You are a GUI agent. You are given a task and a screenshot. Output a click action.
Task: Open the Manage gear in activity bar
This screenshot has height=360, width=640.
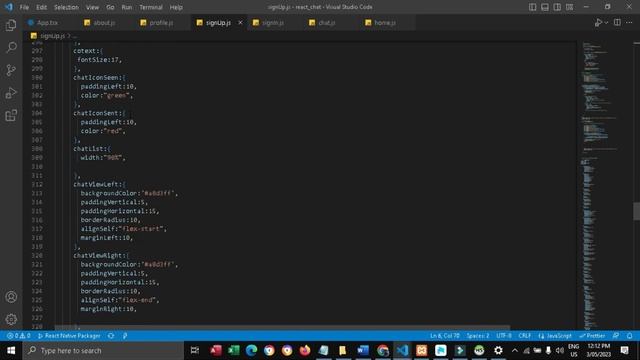11,319
